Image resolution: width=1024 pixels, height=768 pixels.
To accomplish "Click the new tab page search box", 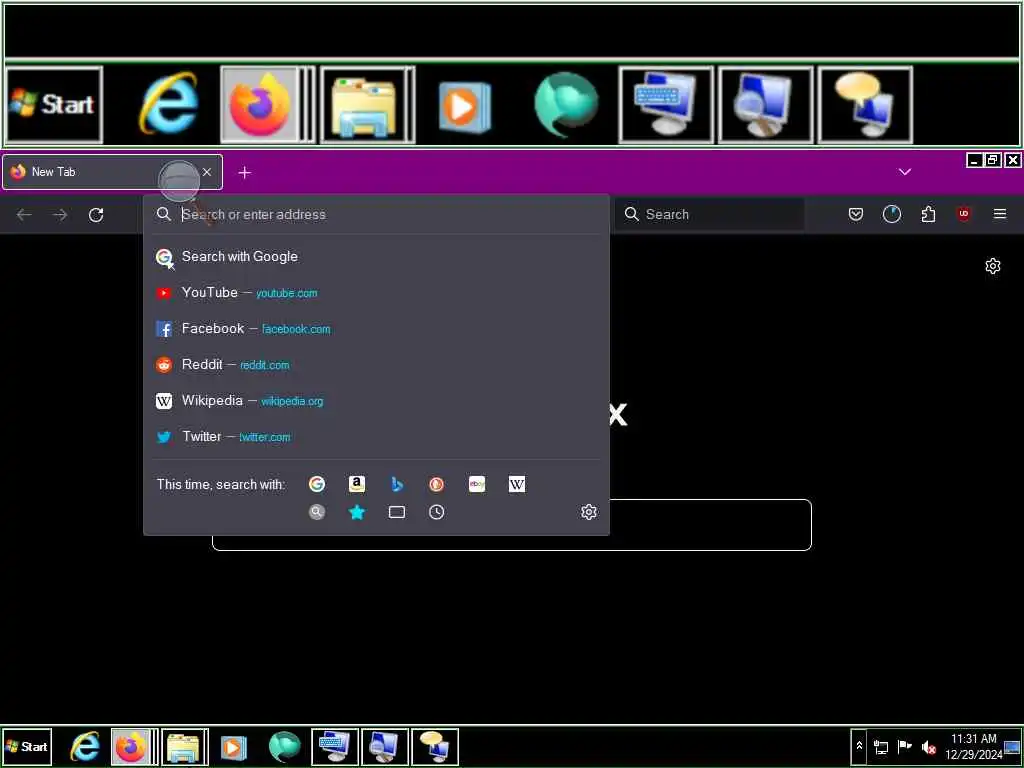I will (x=511, y=525).
